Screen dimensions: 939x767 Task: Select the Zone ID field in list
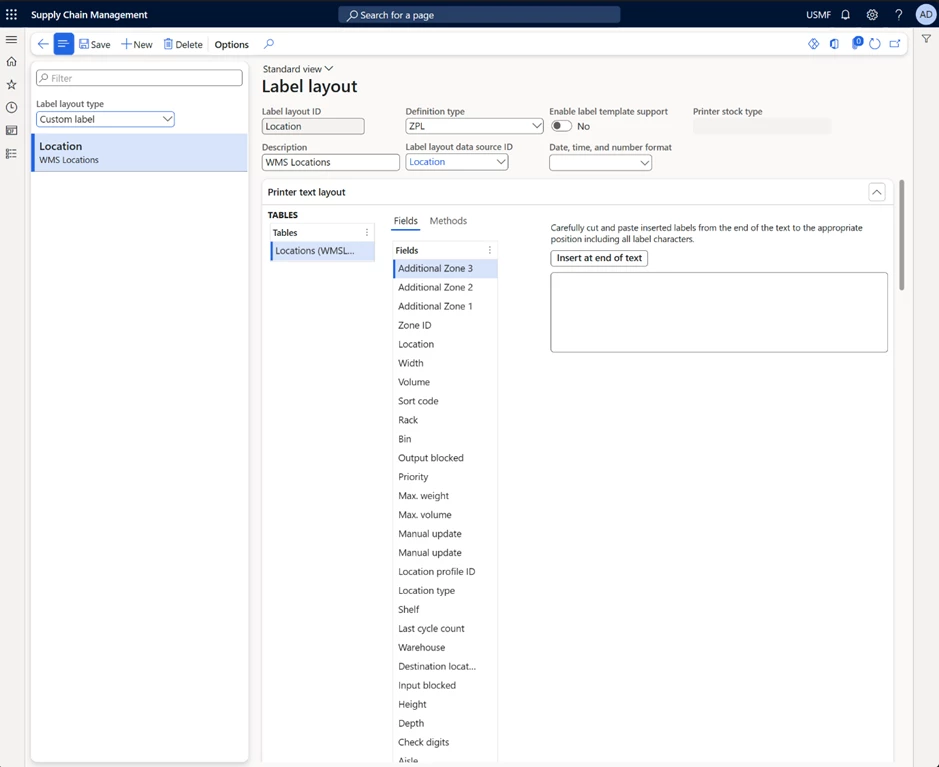[x=415, y=325]
